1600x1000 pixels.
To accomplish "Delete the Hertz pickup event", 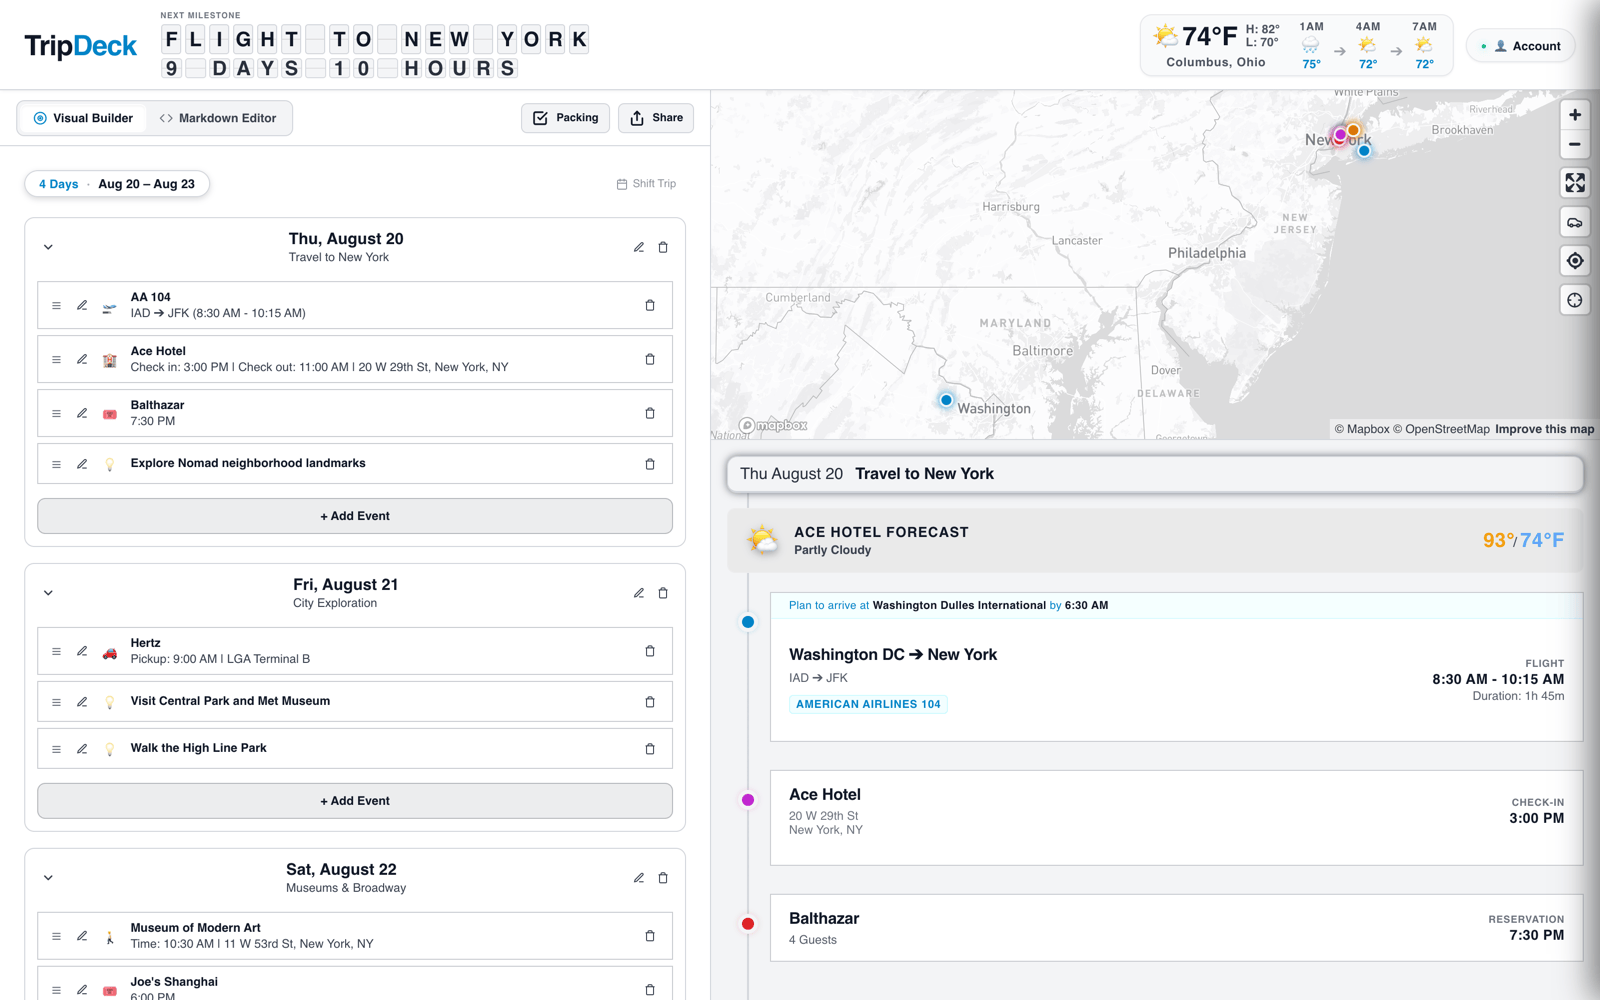I will tap(650, 651).
